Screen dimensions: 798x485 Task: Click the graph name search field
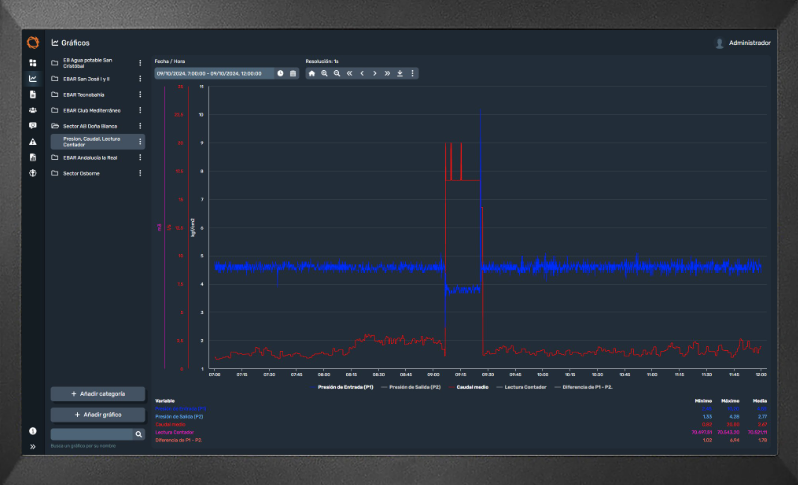coord(92,434)
